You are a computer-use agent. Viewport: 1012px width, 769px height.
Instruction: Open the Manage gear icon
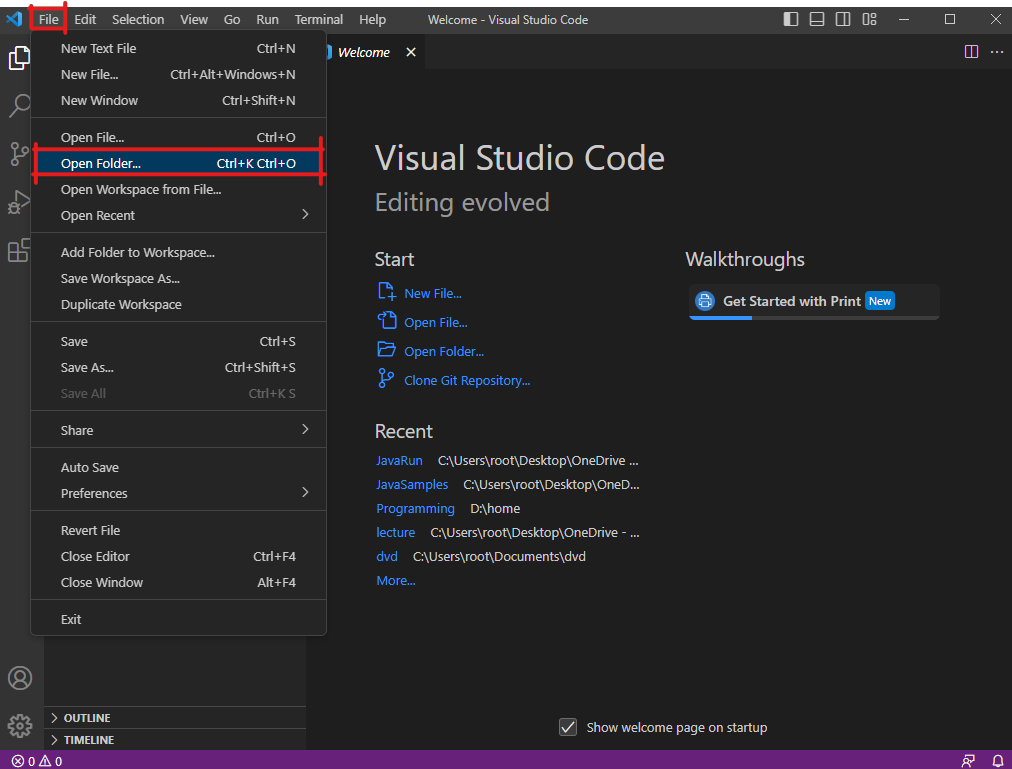click(20, 725)
